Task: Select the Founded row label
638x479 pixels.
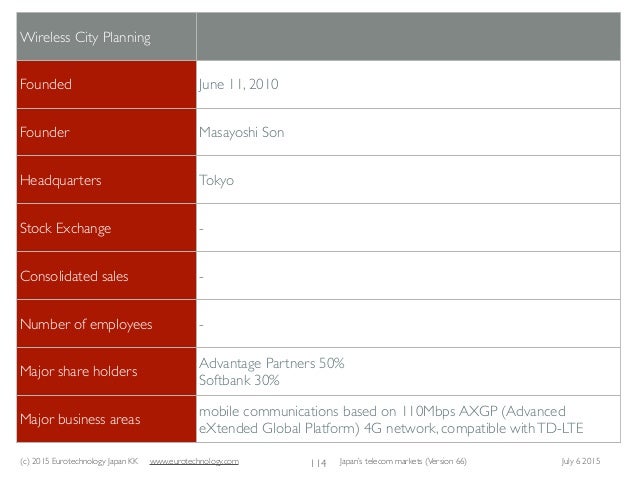Action: click(x=45, y=85)
